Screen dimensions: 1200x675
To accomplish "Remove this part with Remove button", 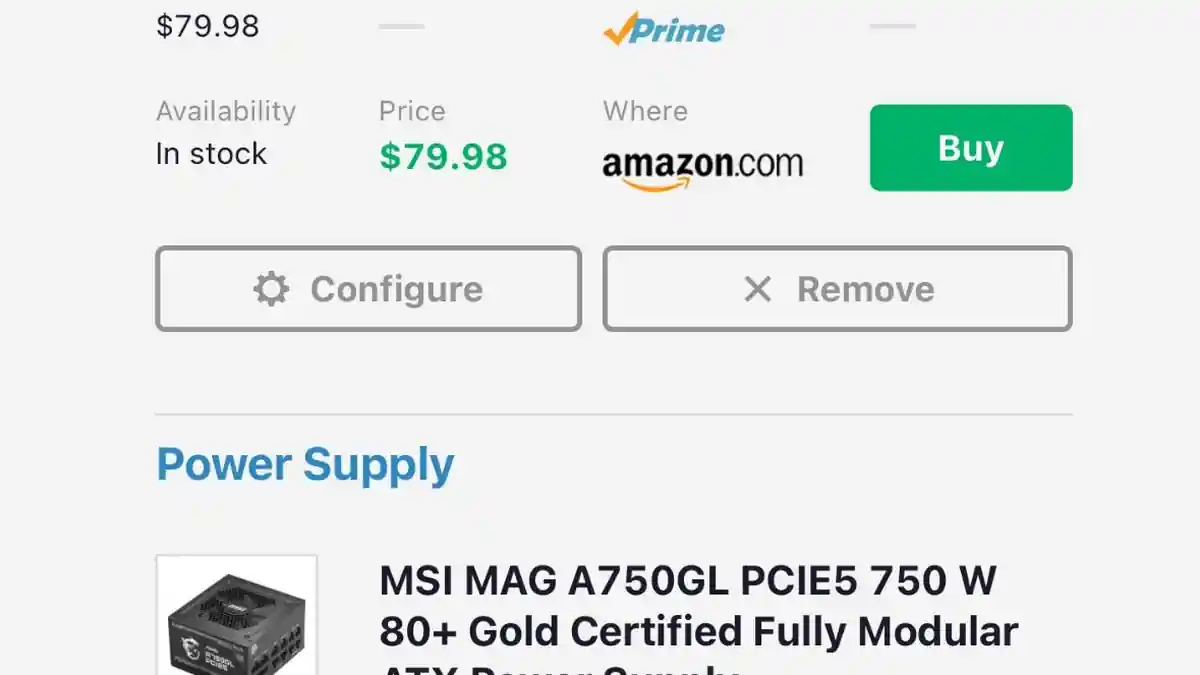I will click(x=838, y=289).
